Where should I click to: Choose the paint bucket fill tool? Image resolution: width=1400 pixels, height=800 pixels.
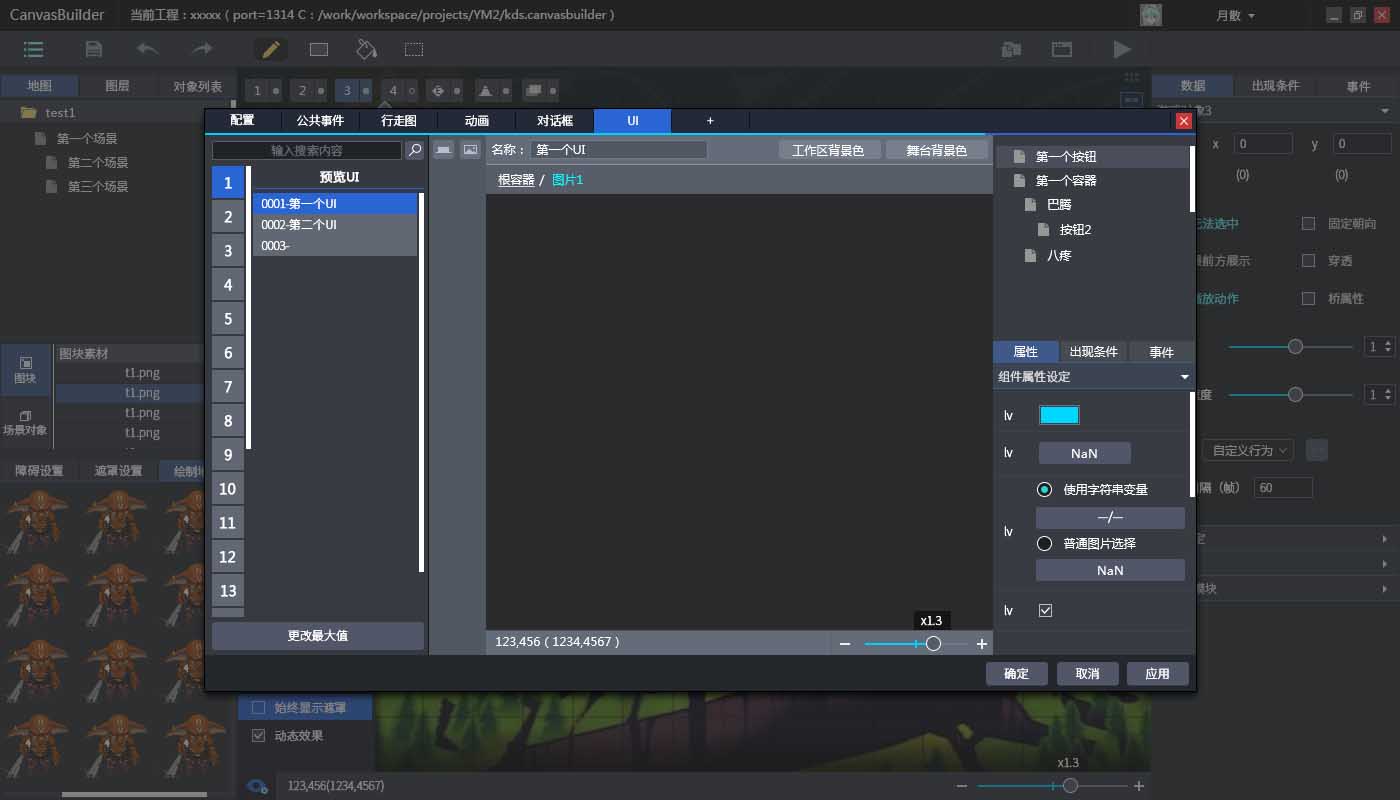pos(366,49)
